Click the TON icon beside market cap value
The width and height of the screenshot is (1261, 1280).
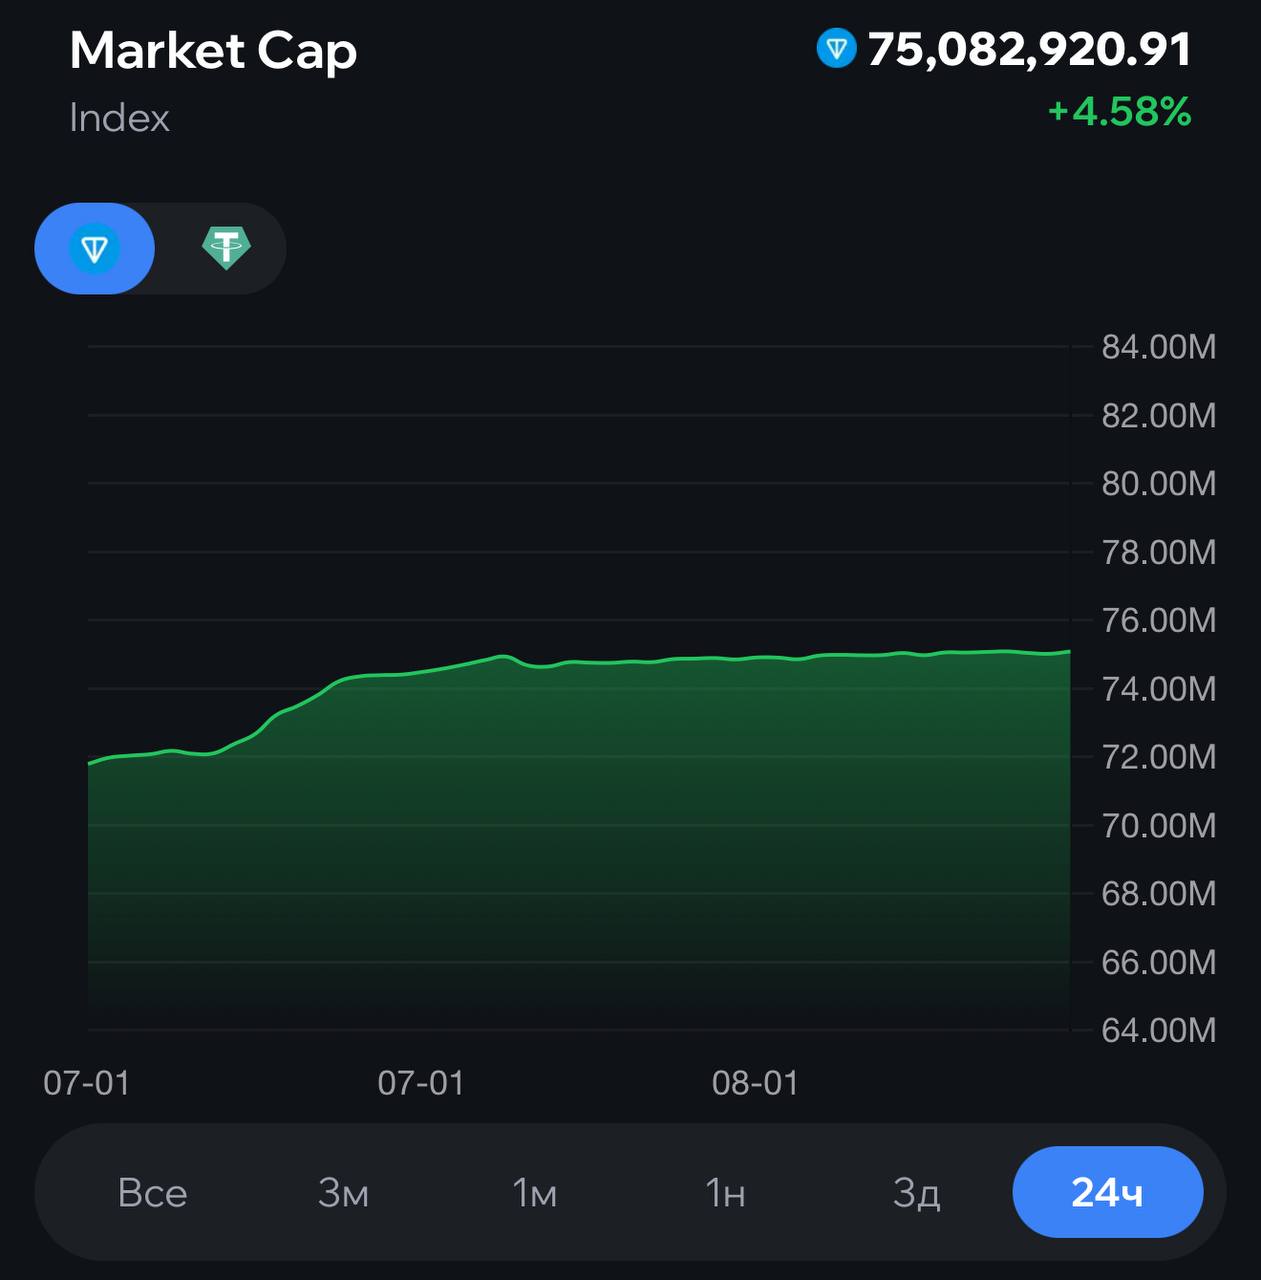click(836, 49)
